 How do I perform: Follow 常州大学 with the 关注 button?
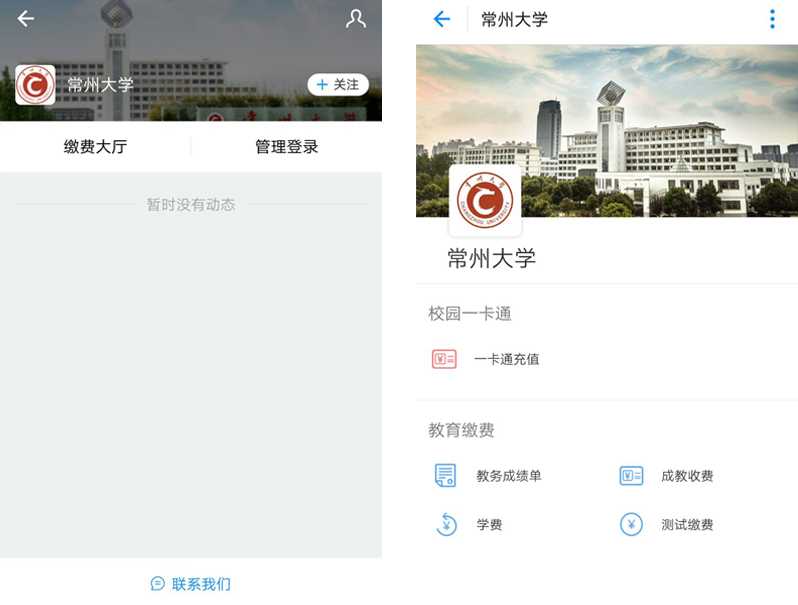338,84
